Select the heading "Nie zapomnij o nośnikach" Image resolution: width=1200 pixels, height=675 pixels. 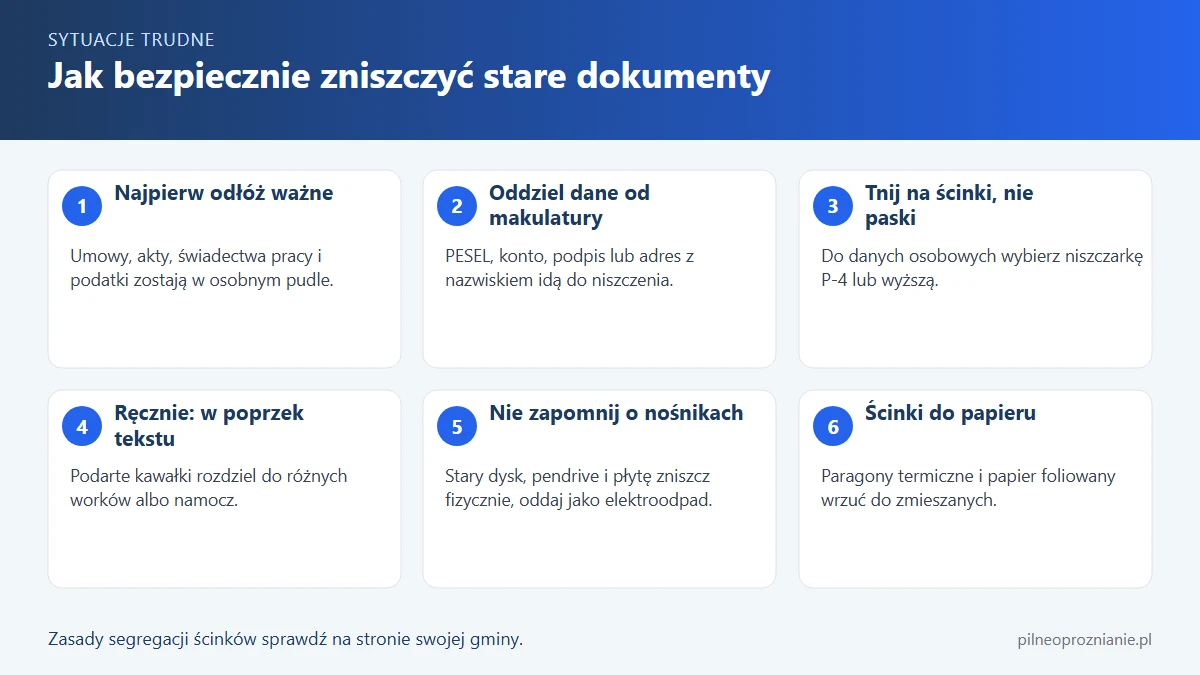pyautogui.click(x=616, y=413)
